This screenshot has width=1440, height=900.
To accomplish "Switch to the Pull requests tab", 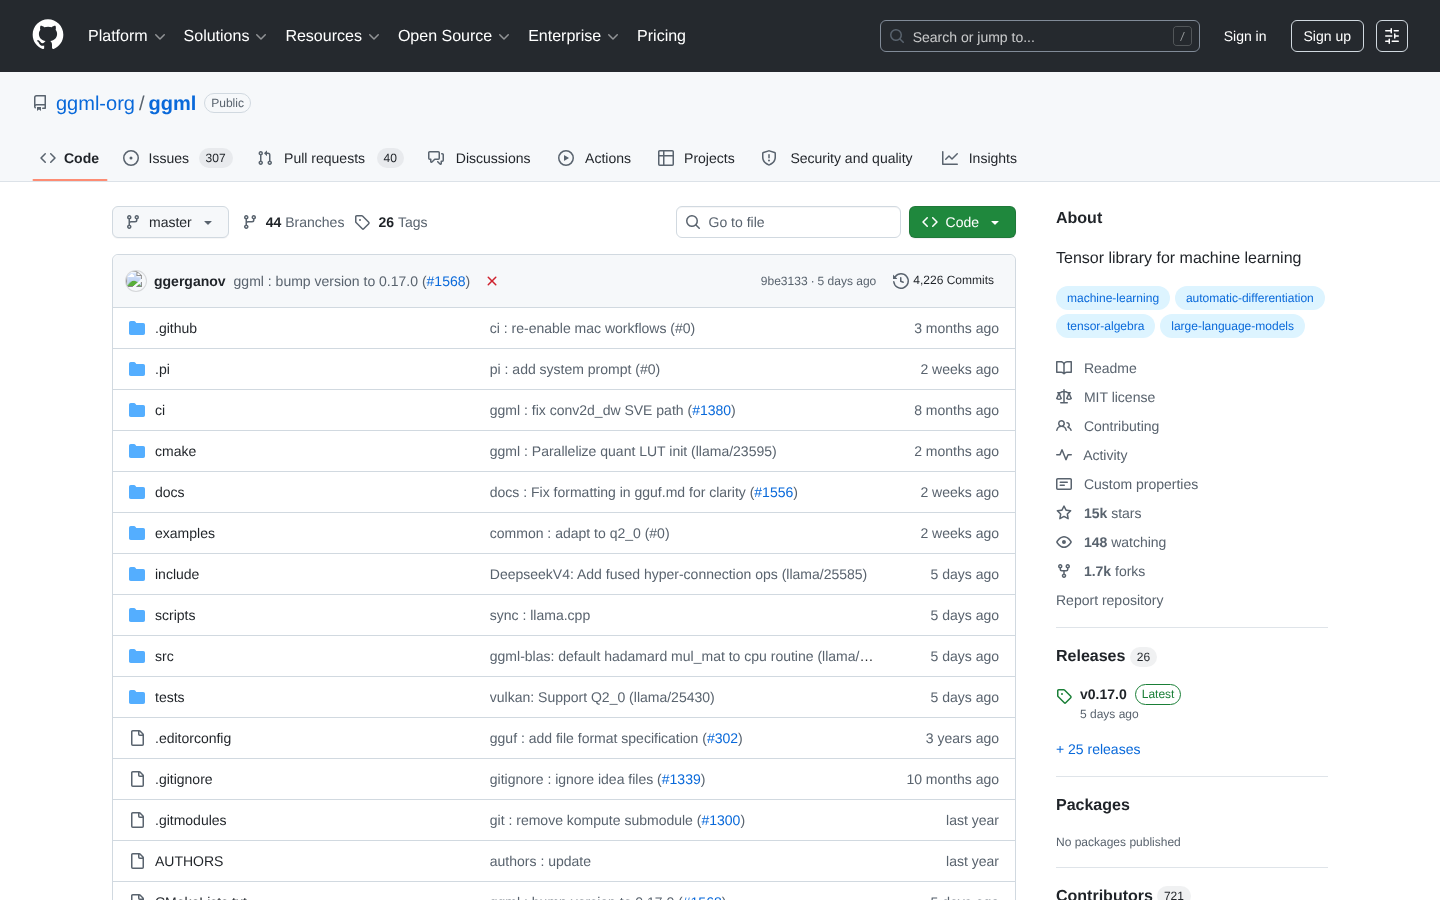I will tap(330, 158).
